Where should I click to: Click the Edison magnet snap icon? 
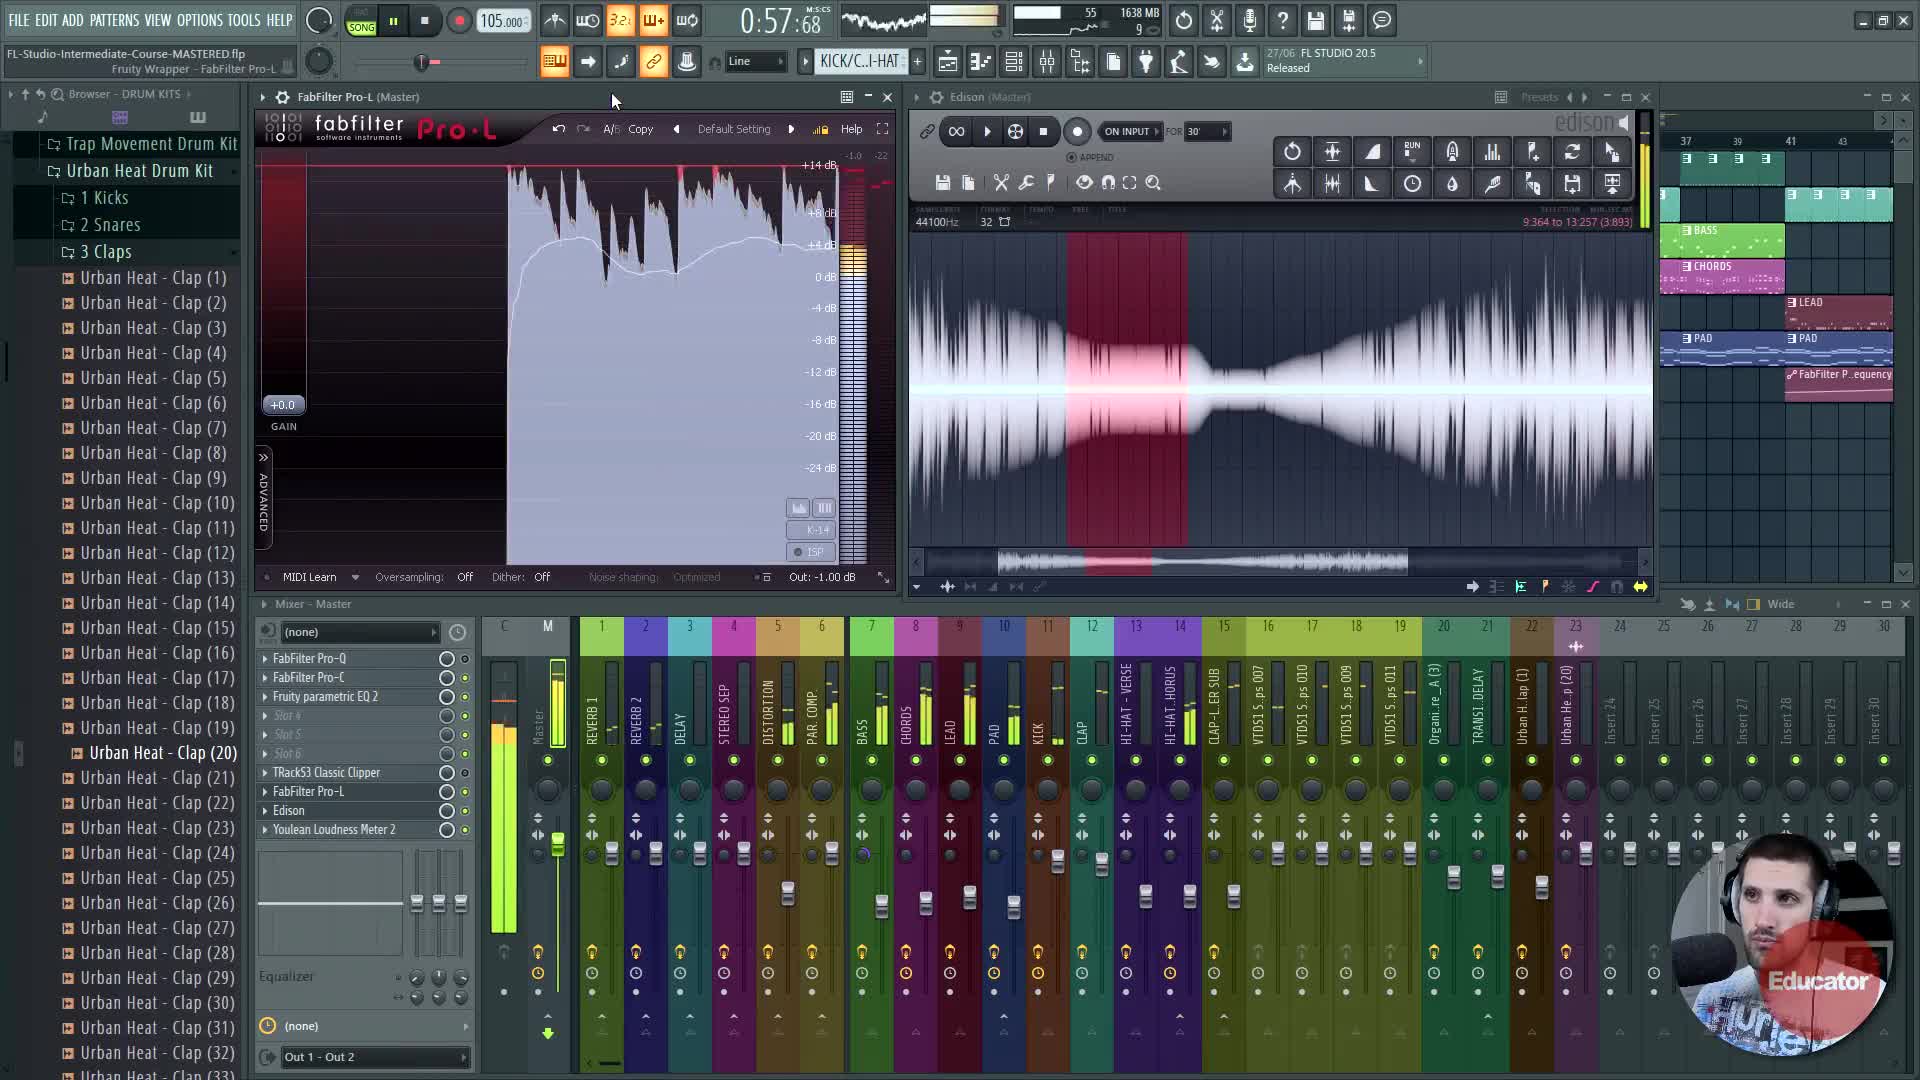[1108, 183]
